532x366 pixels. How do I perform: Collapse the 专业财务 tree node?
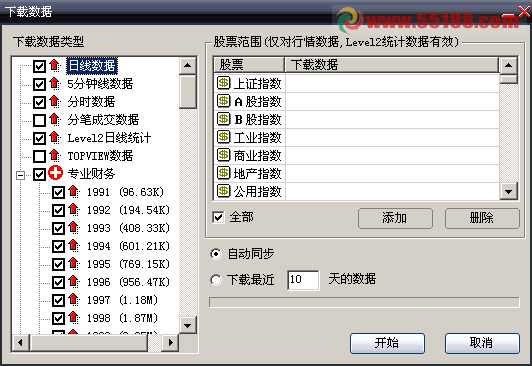pyautogui.click(x=21, y=175)
